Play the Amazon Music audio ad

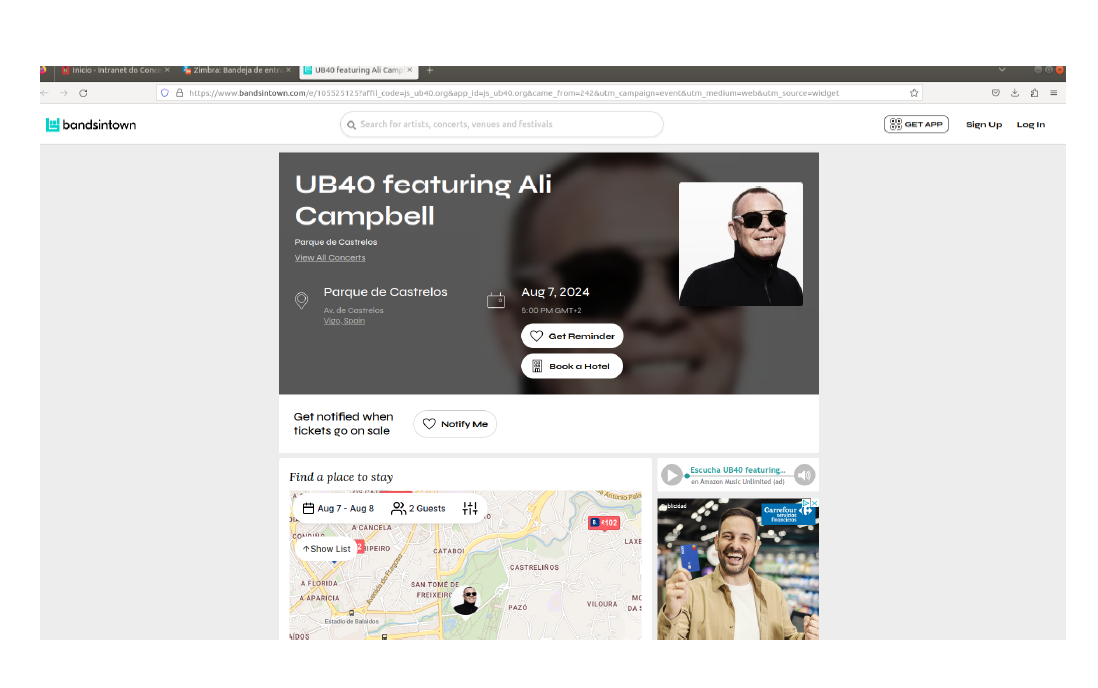tap(672, 475)
